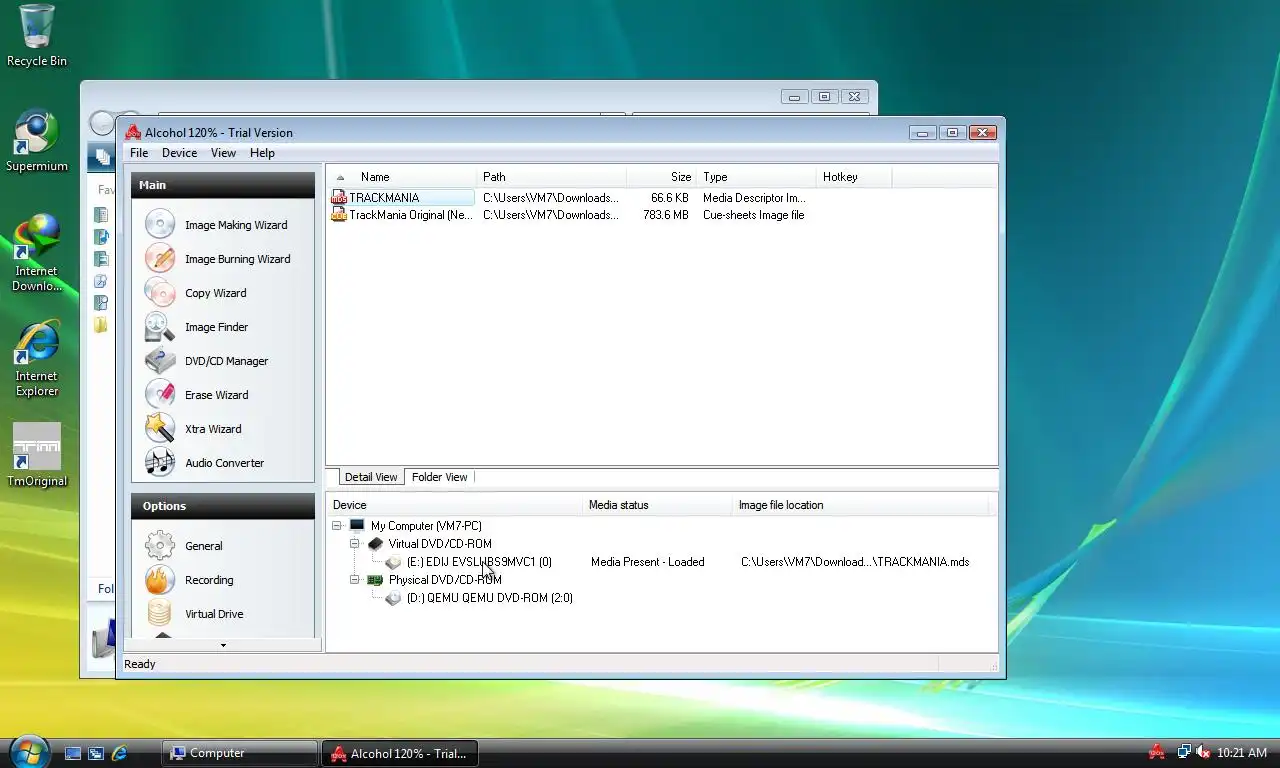Click Alcohol 120% taskbar button

pos(399,753)
